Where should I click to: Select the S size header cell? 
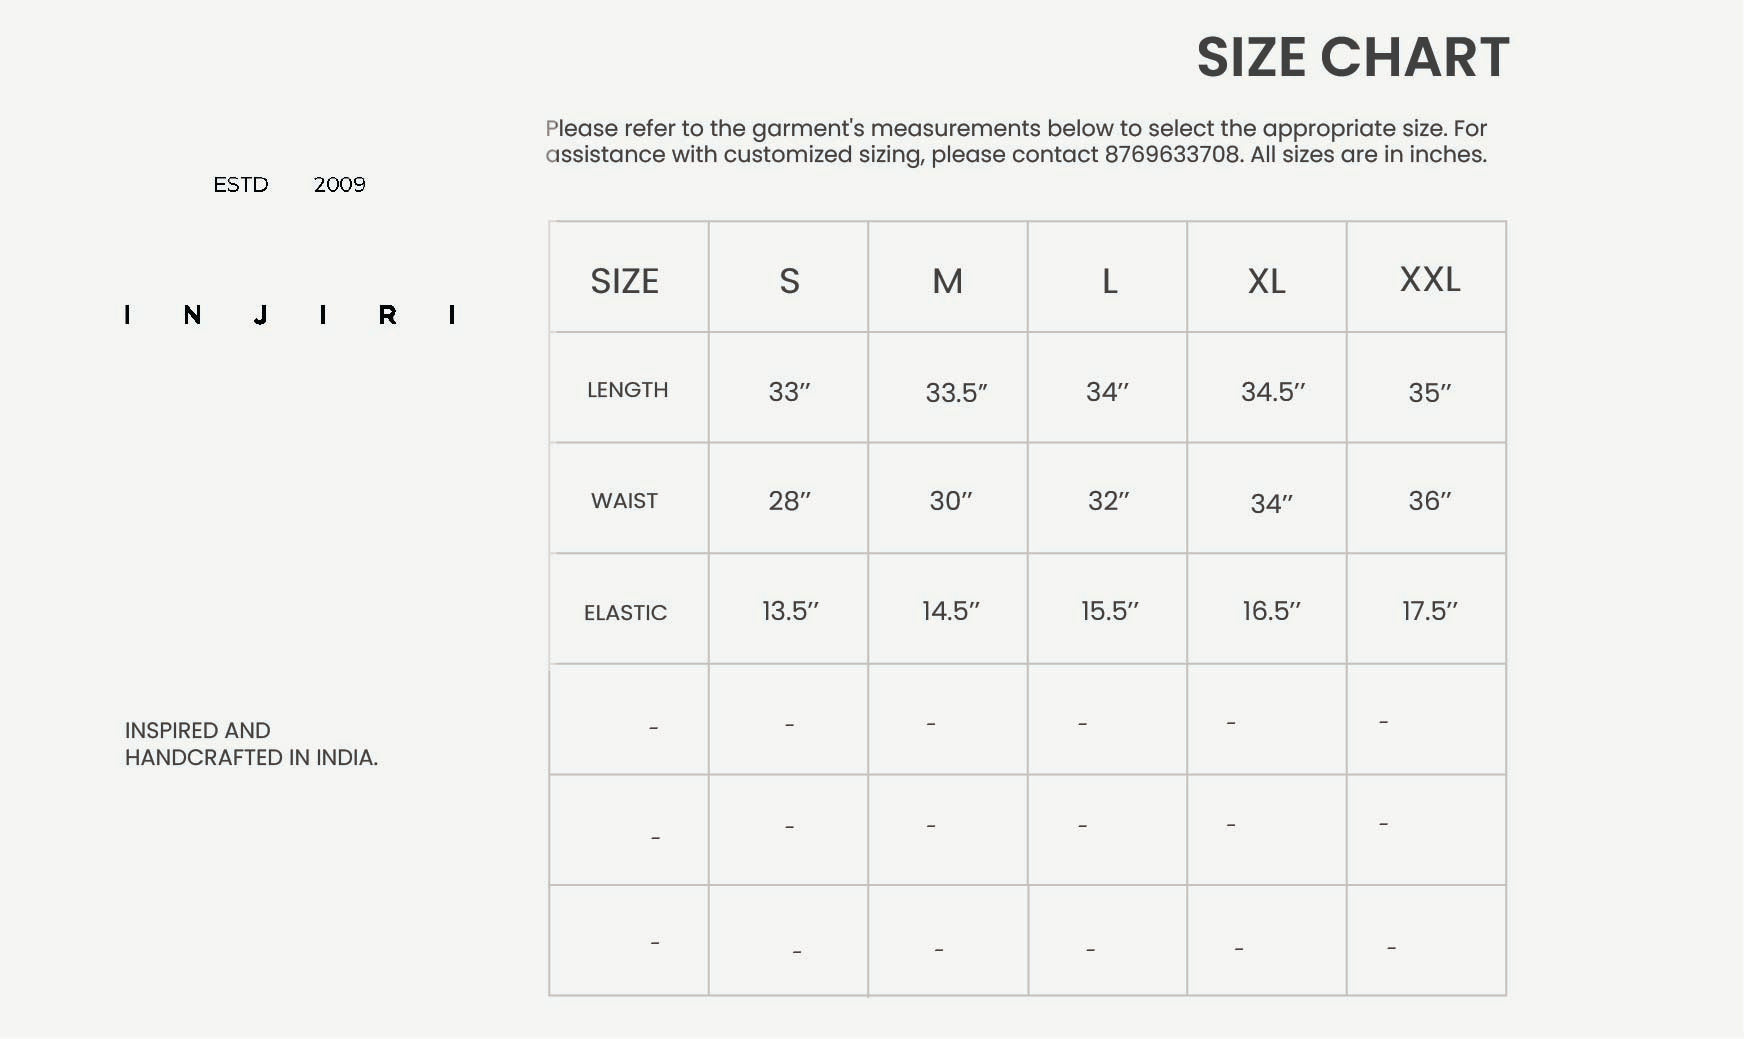point(789,281)
